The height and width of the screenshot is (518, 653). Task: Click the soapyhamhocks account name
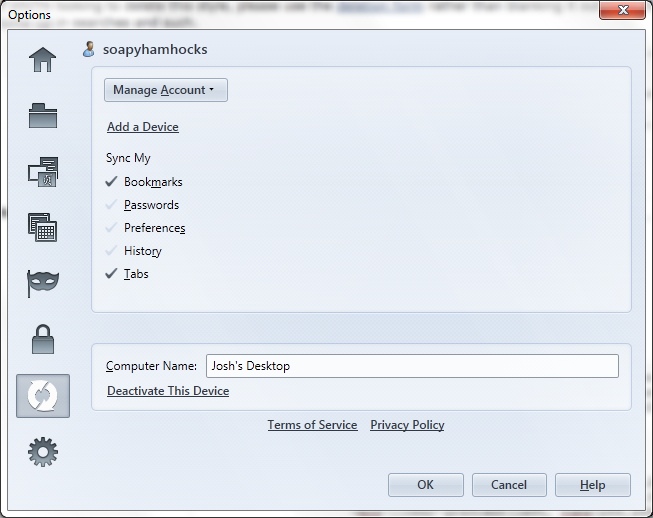tap(155, 49)
